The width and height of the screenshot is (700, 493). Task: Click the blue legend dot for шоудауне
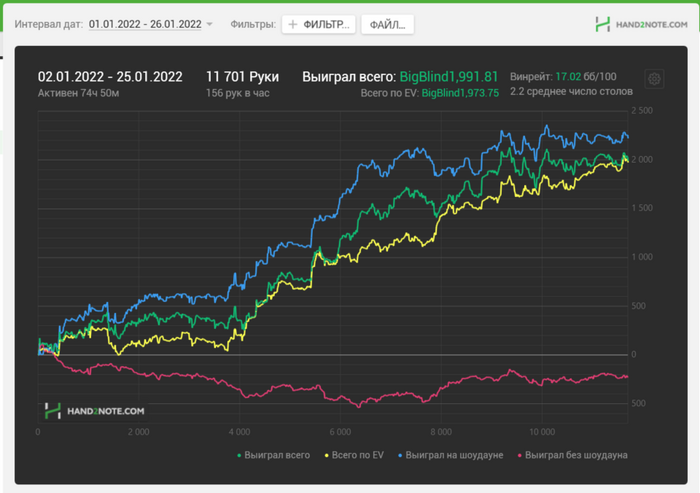(400, 455)
